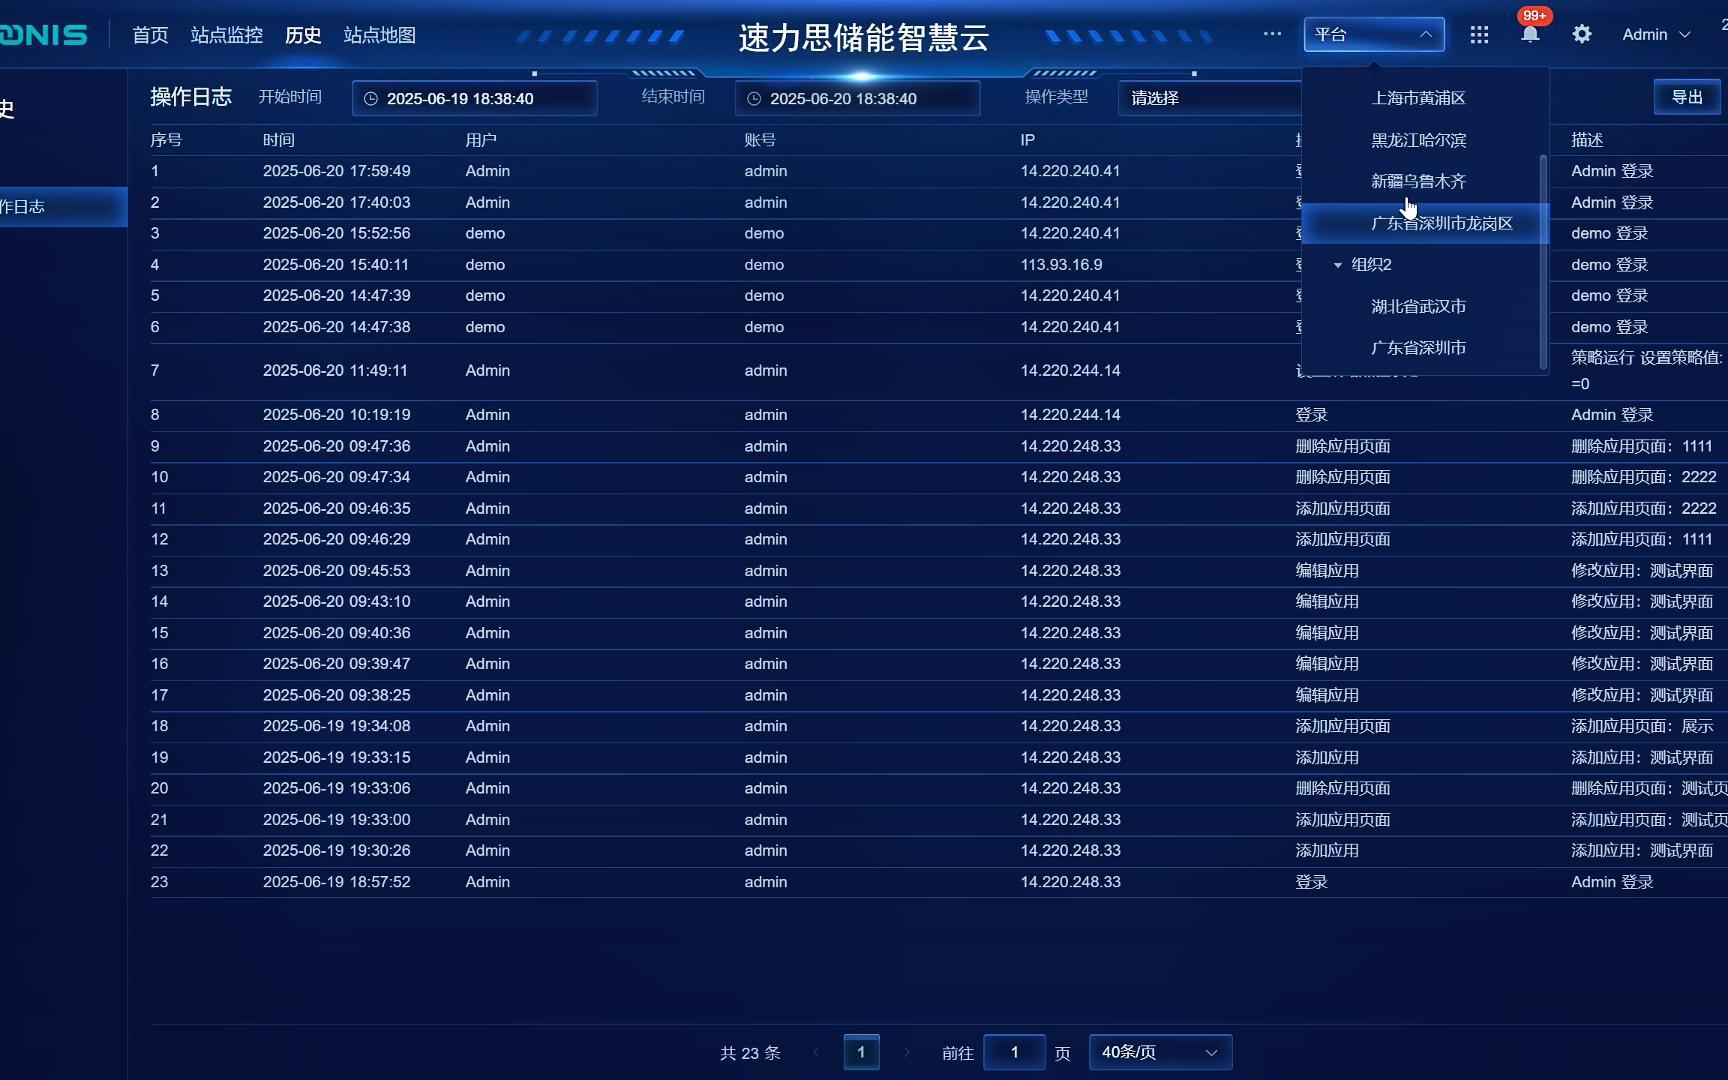1728x1080 pixels.
Task: Click 删除应用页面：1111 description
Action: pyautogui.click(x=1642, y=446)
